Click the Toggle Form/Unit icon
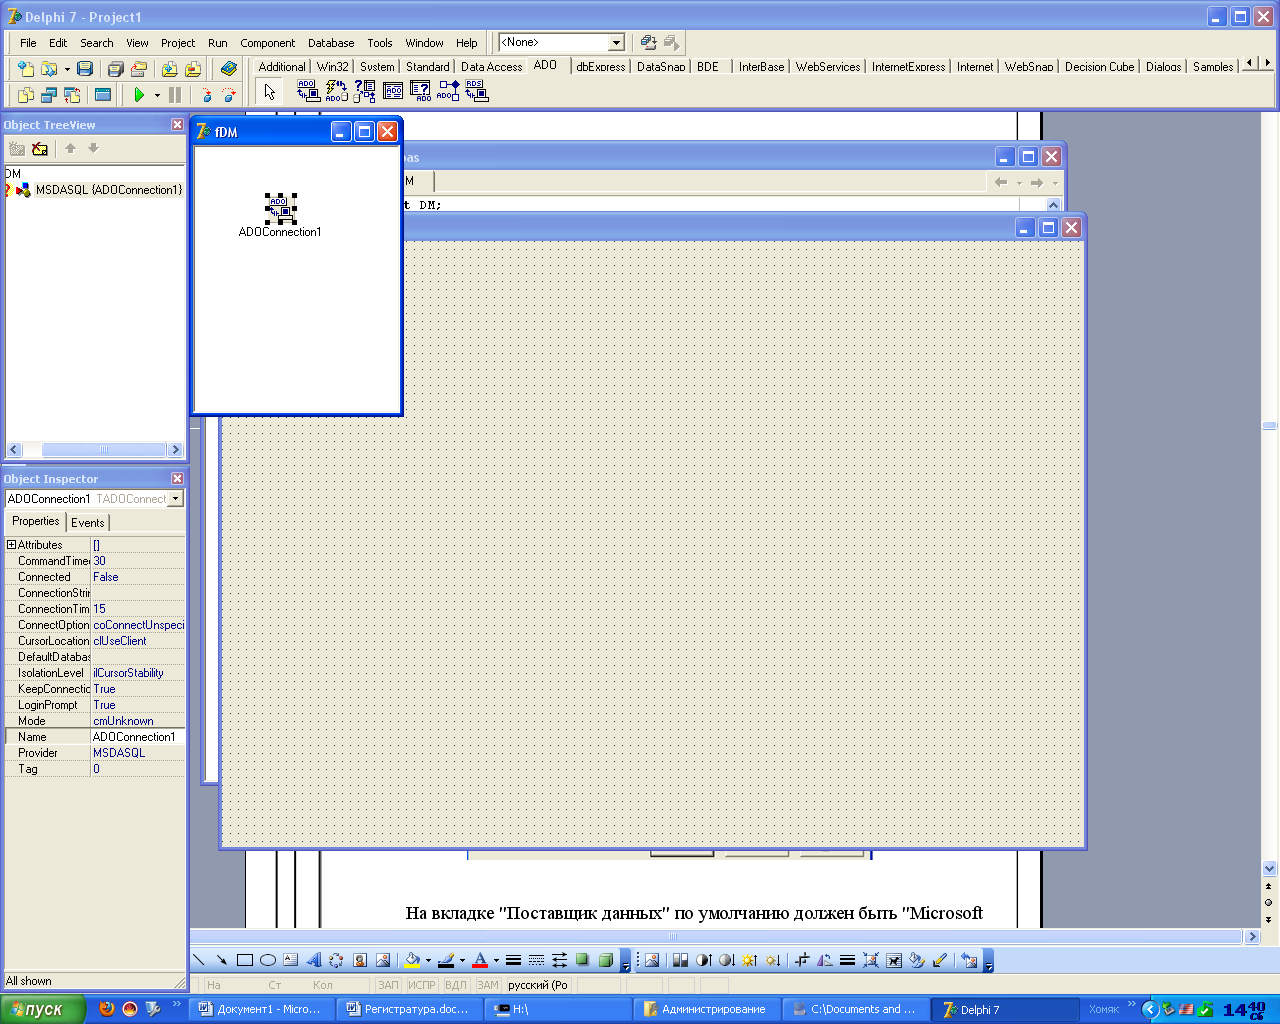 [72, 95]
